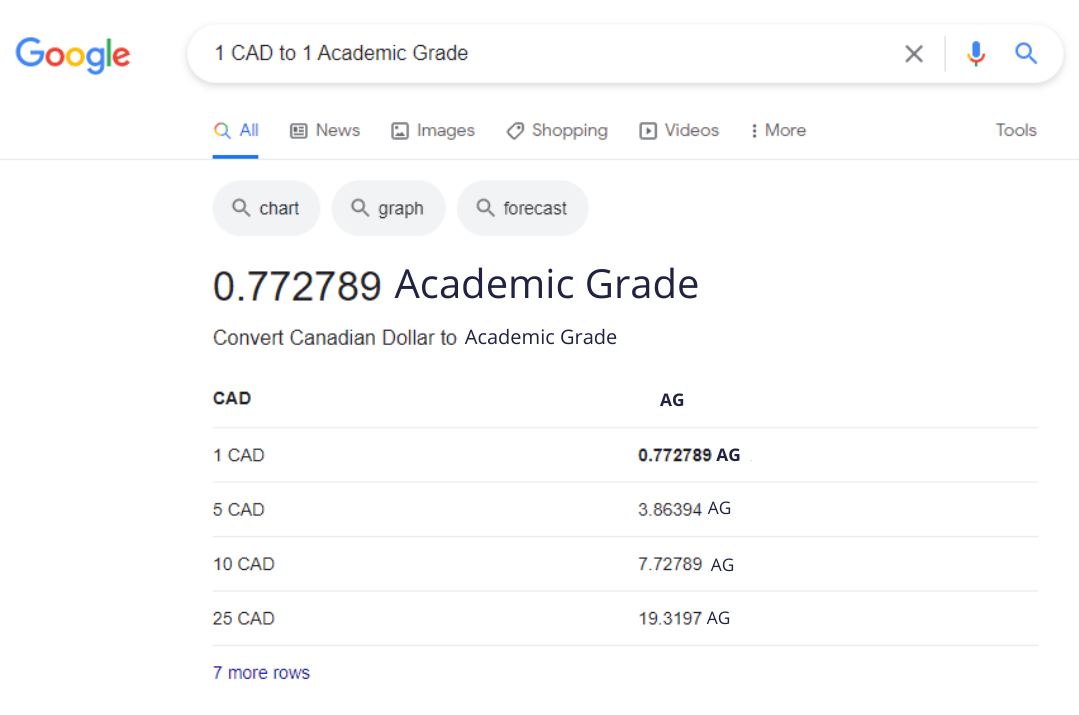The height and width of the screenshot is (715, 1079).
Task: Select the 7.72789 AG value
Action: tap(686, 564)
